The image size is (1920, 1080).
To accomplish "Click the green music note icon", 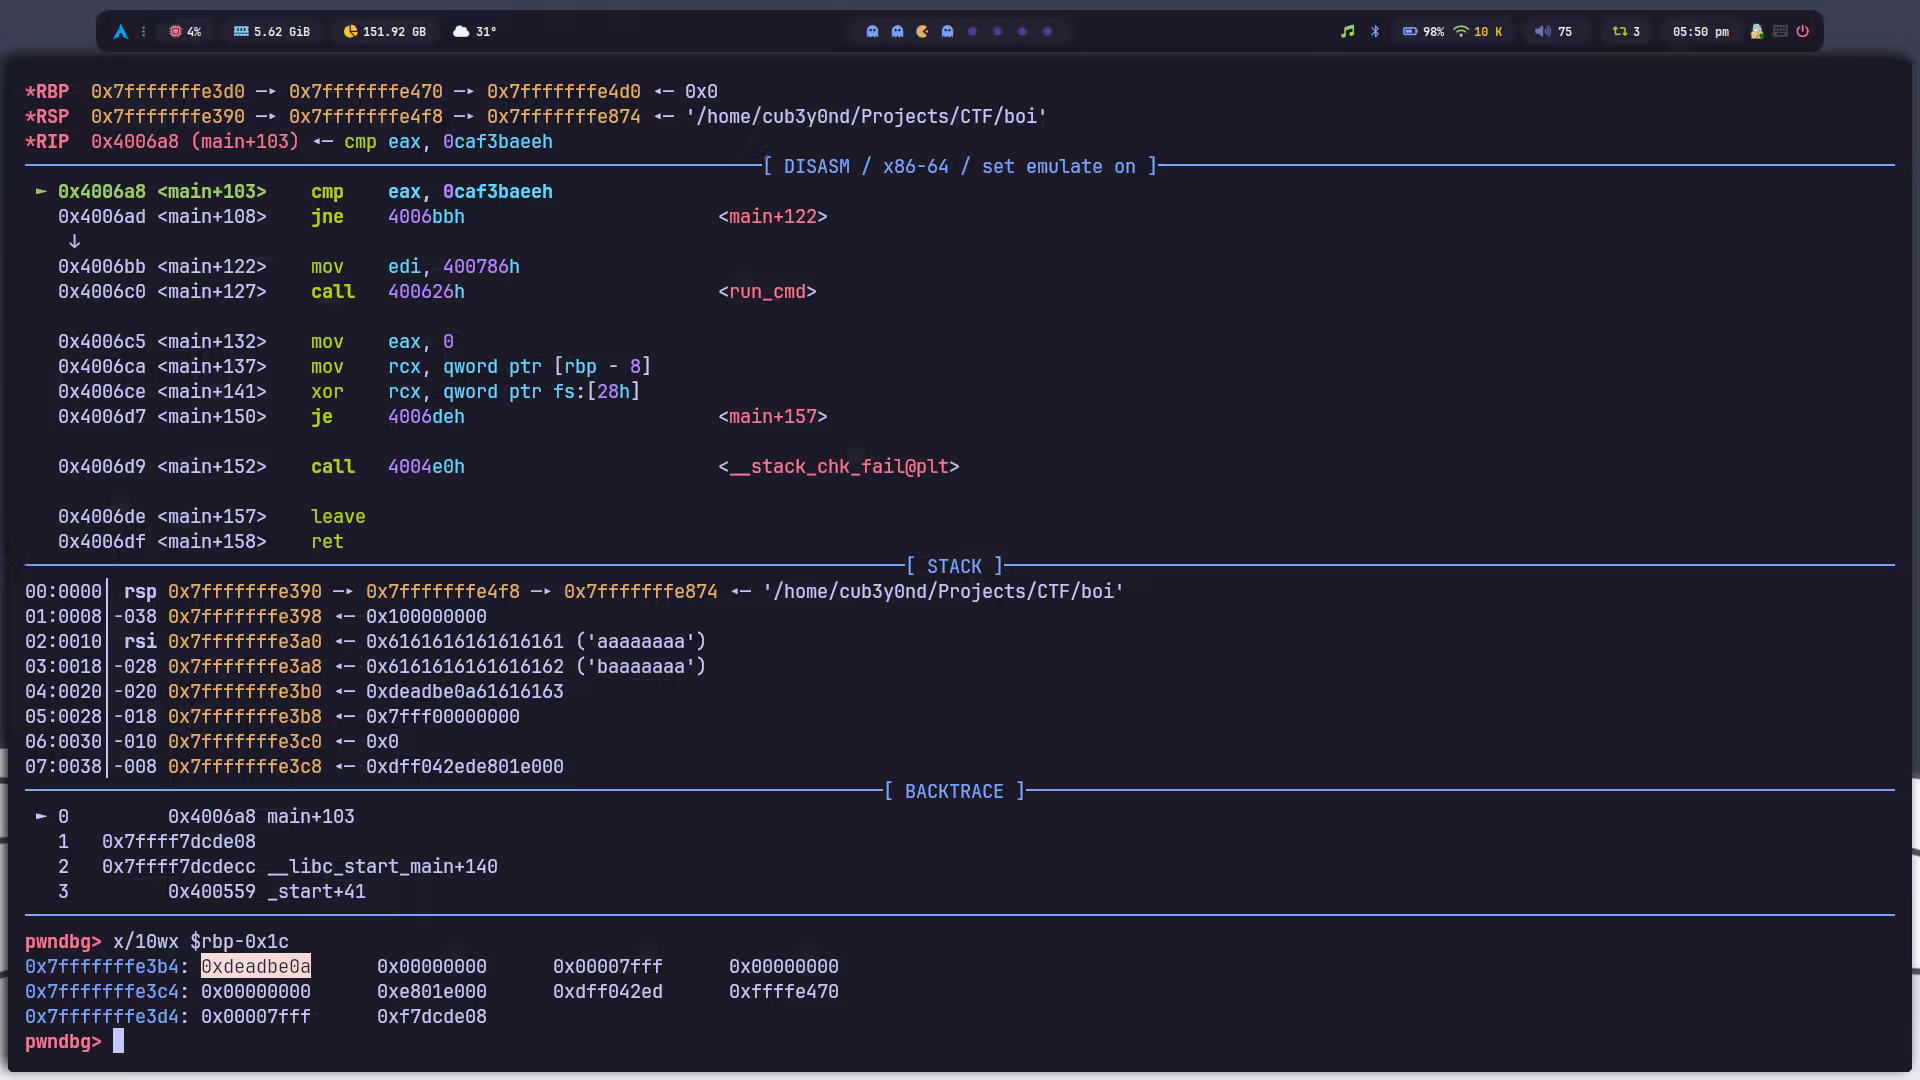I will 1347,32.
